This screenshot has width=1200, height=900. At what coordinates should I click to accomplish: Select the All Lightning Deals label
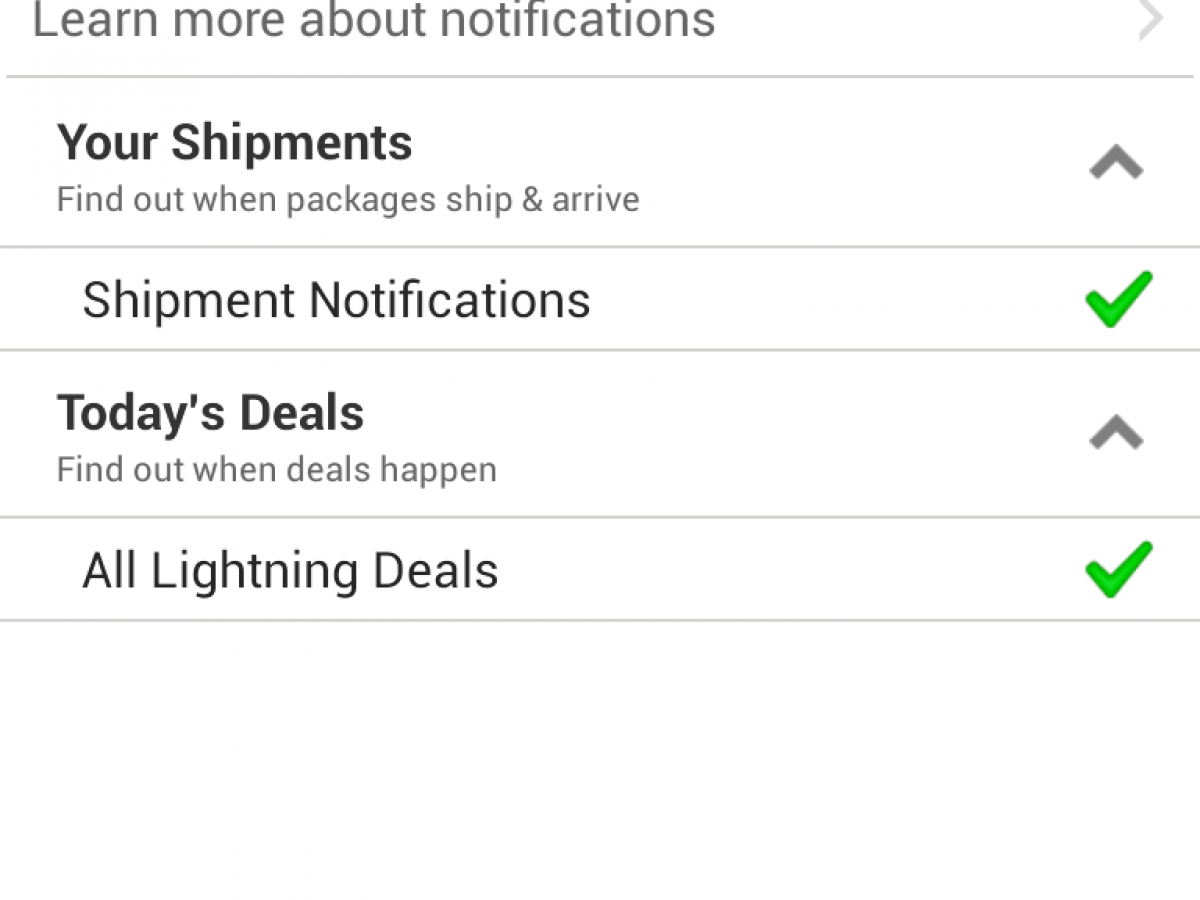[290, 571]
